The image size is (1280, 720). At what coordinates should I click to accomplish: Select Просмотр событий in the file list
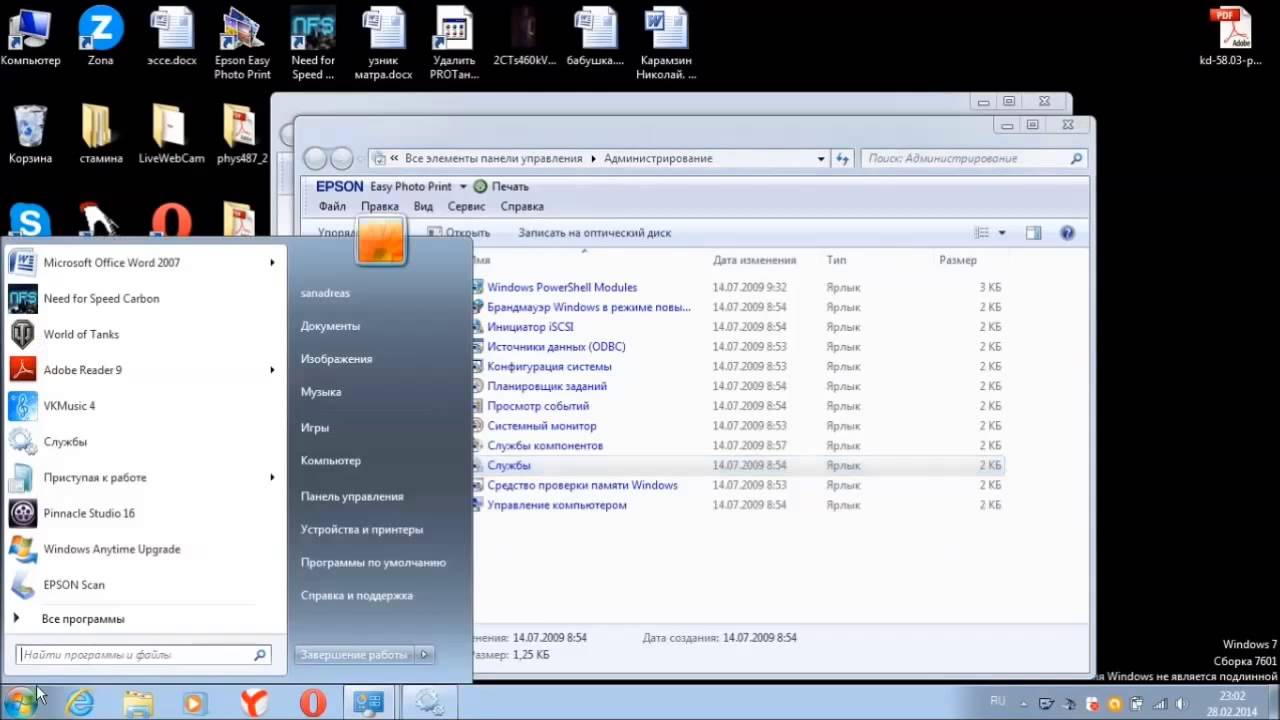pyautogui.click(x=538, y=407)
